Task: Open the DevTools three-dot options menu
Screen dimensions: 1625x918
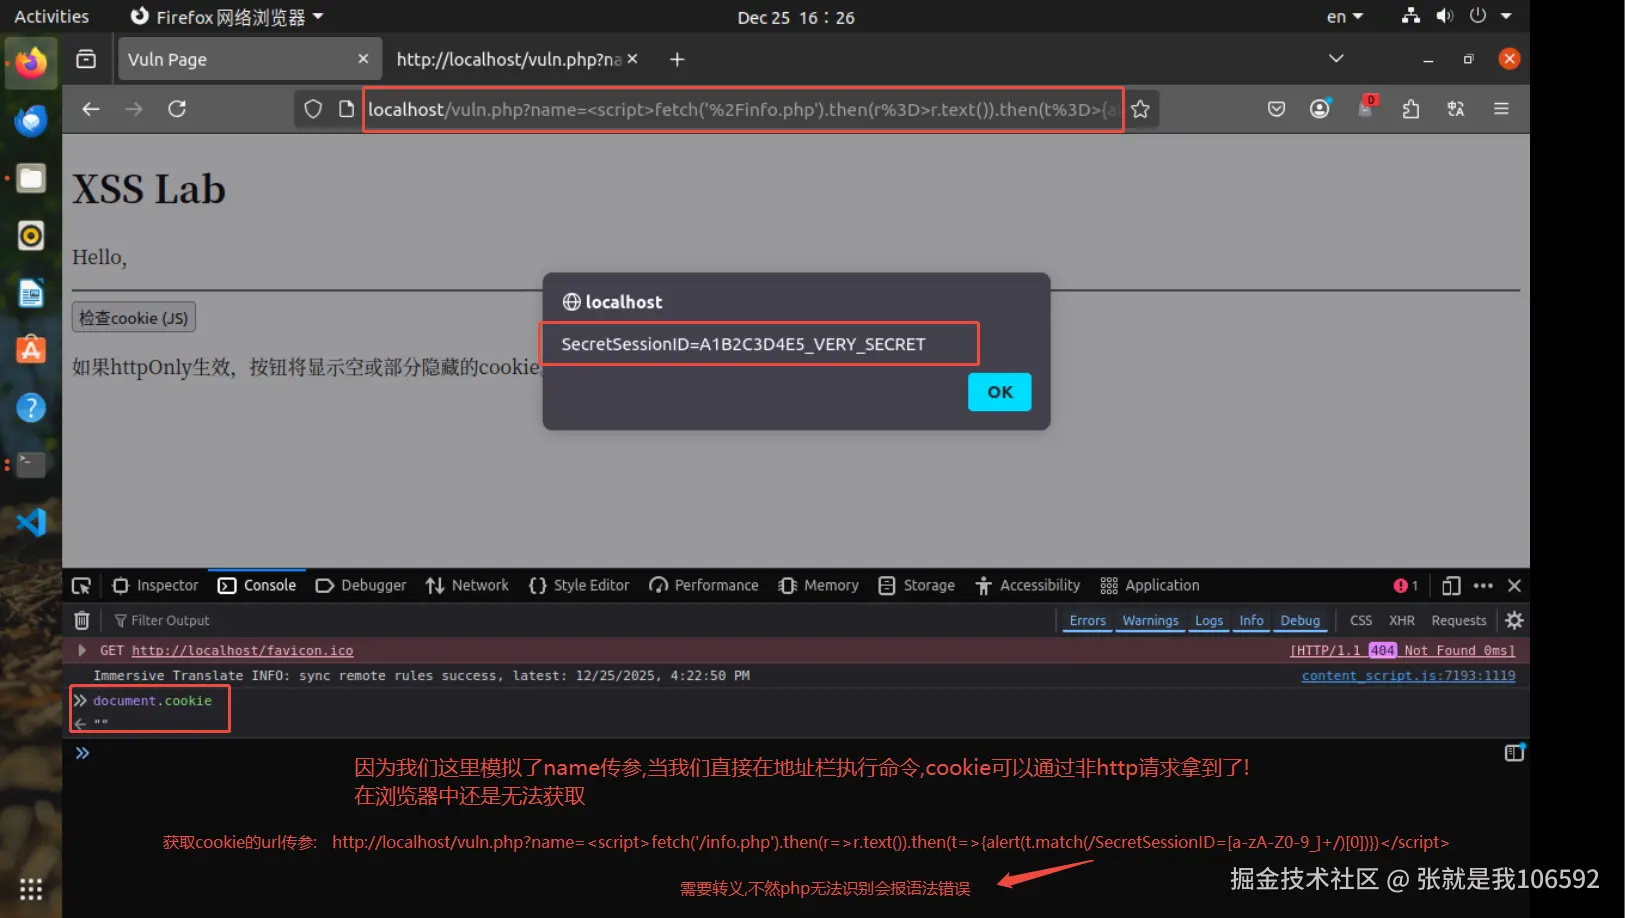Action: (1483, 586)
